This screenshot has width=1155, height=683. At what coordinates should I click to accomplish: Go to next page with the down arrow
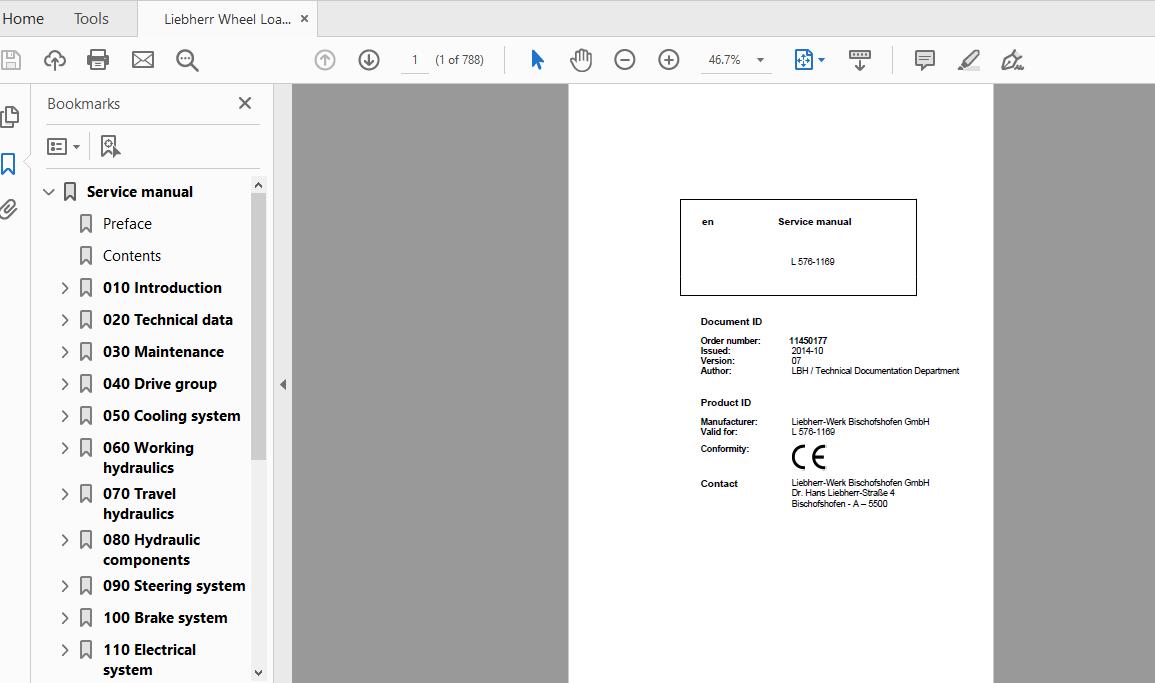pos(369,60)
